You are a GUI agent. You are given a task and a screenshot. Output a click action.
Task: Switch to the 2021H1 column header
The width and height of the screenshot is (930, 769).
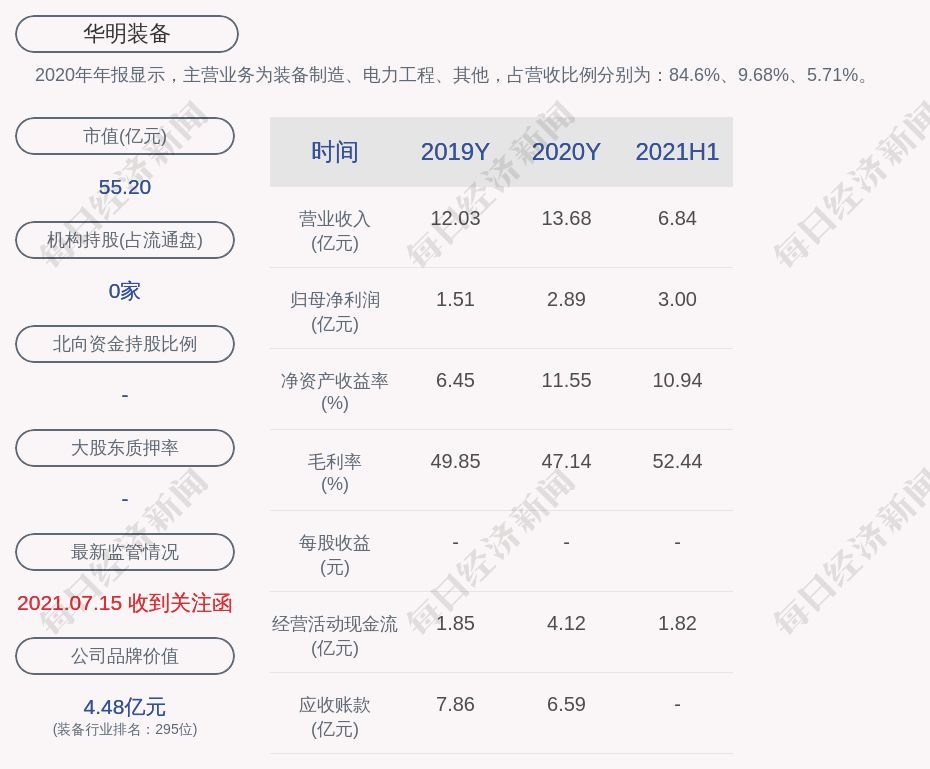(677, 152)
